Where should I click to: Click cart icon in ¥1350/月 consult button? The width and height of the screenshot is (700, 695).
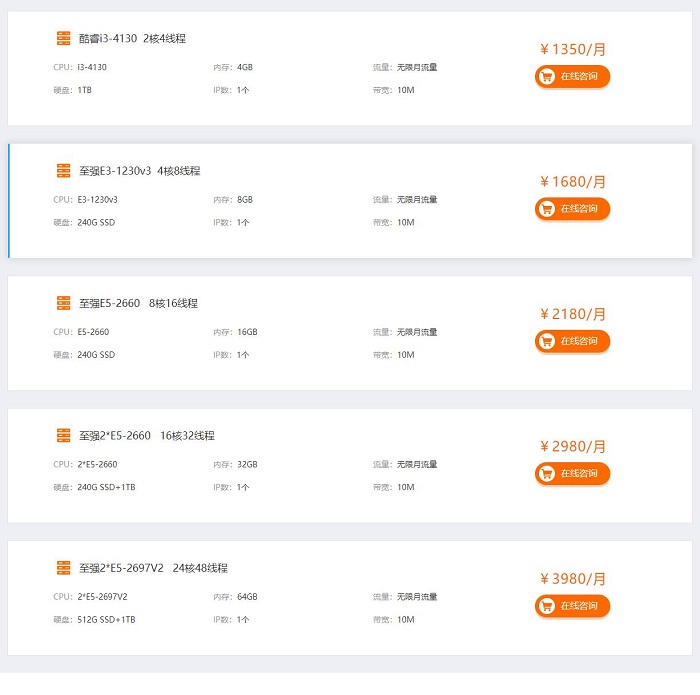[546, 76]
